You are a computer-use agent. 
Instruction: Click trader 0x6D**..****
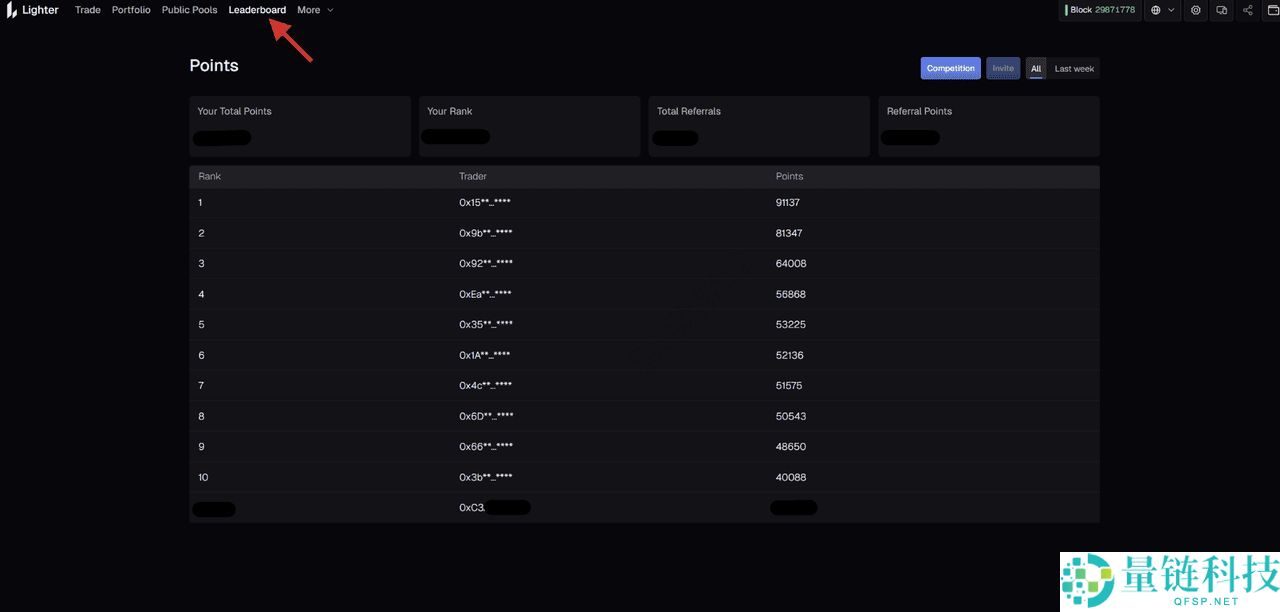click(486, 416)
